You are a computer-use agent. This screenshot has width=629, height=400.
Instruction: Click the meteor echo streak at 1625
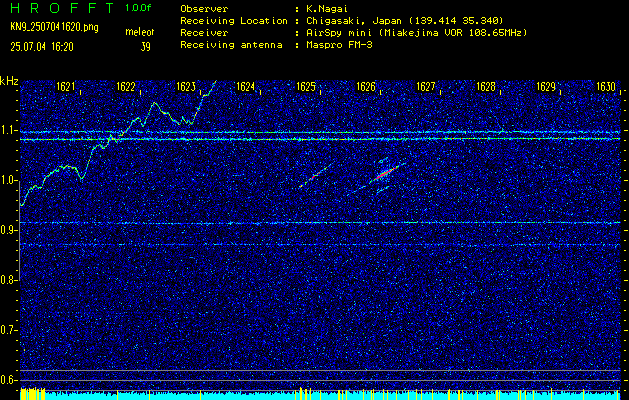pyautogui.click(x=316, y=175)
